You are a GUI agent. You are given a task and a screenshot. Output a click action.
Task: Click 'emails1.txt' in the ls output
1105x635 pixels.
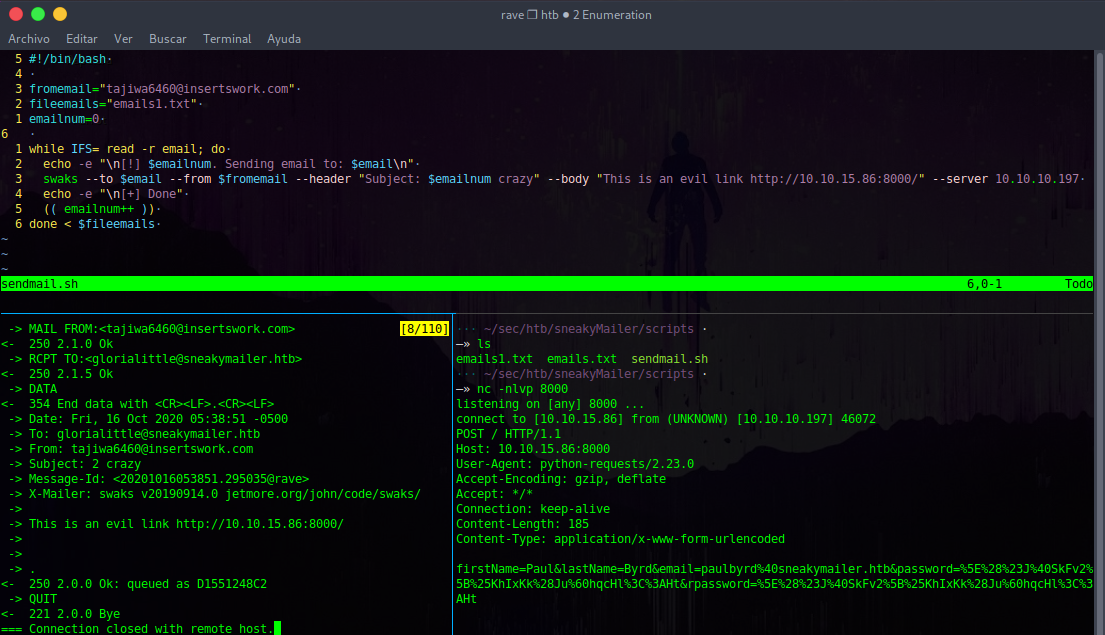point(494,359)
